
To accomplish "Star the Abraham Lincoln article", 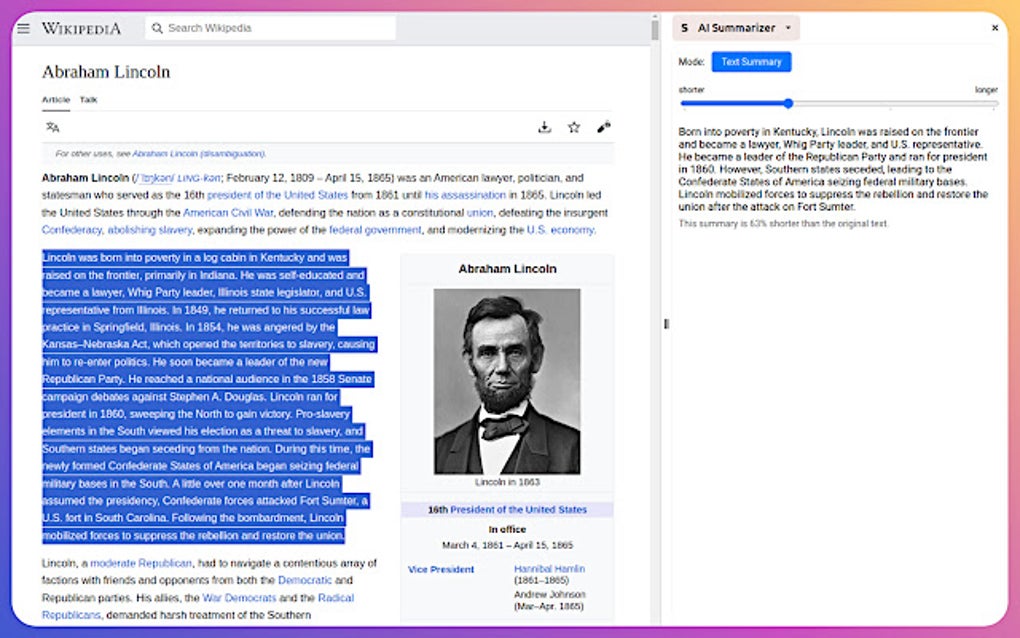I will 573,127.
